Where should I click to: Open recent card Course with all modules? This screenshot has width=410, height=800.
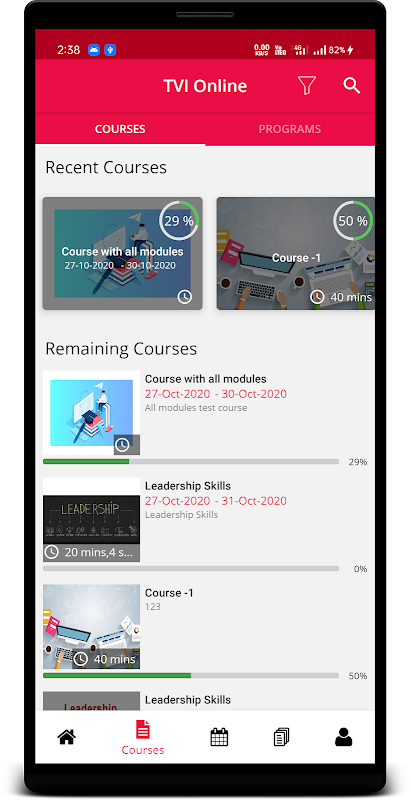(122, 254)
